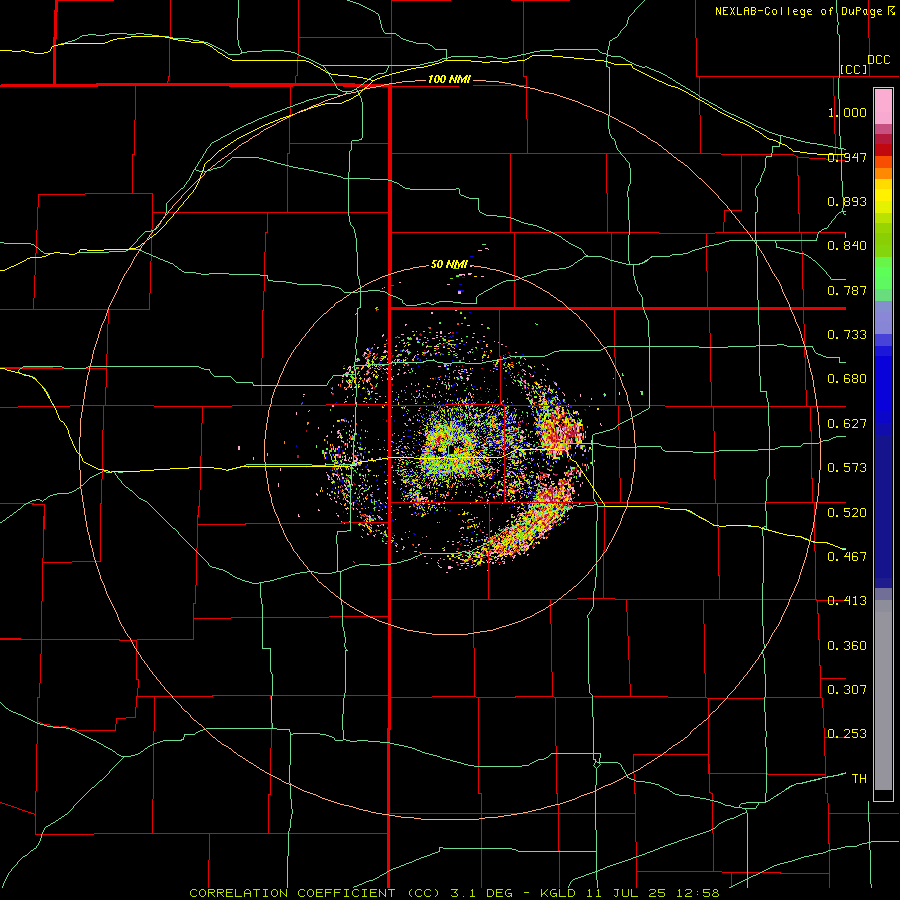900x900 pixels.
Task: Click the "50 NMI" range ring label
Action: [x=449, y=265]
